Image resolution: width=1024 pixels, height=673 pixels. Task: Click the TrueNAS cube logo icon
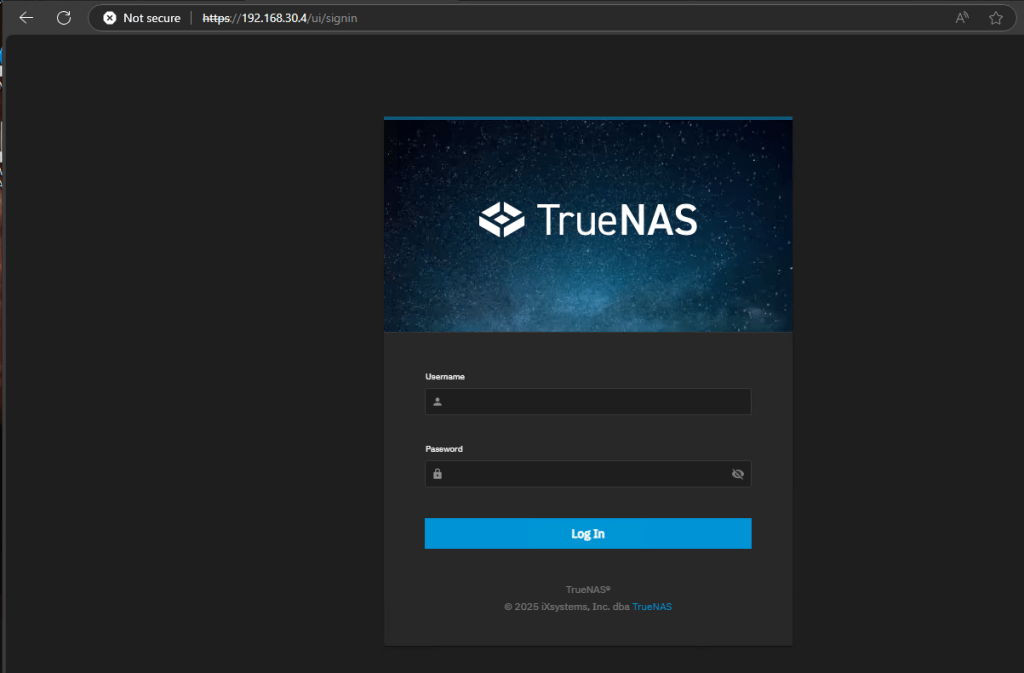[x=502, y=219]
